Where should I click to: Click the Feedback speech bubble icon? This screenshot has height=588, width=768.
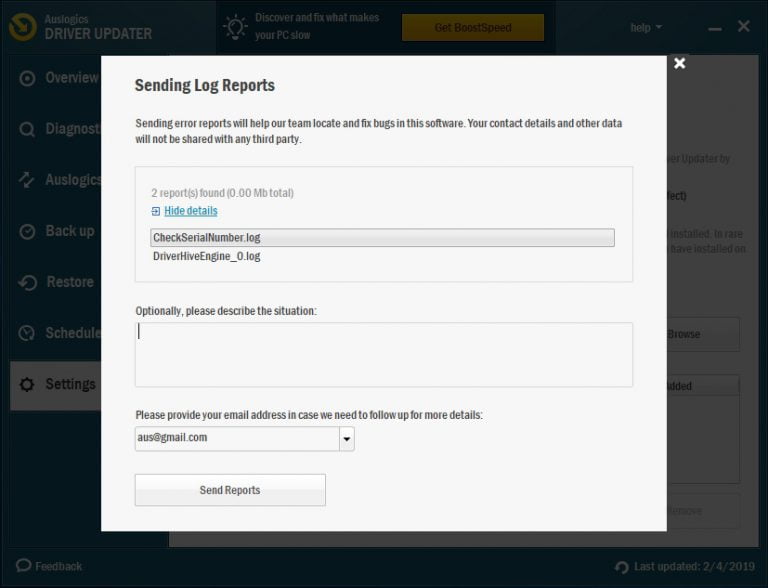coord(23,566)
